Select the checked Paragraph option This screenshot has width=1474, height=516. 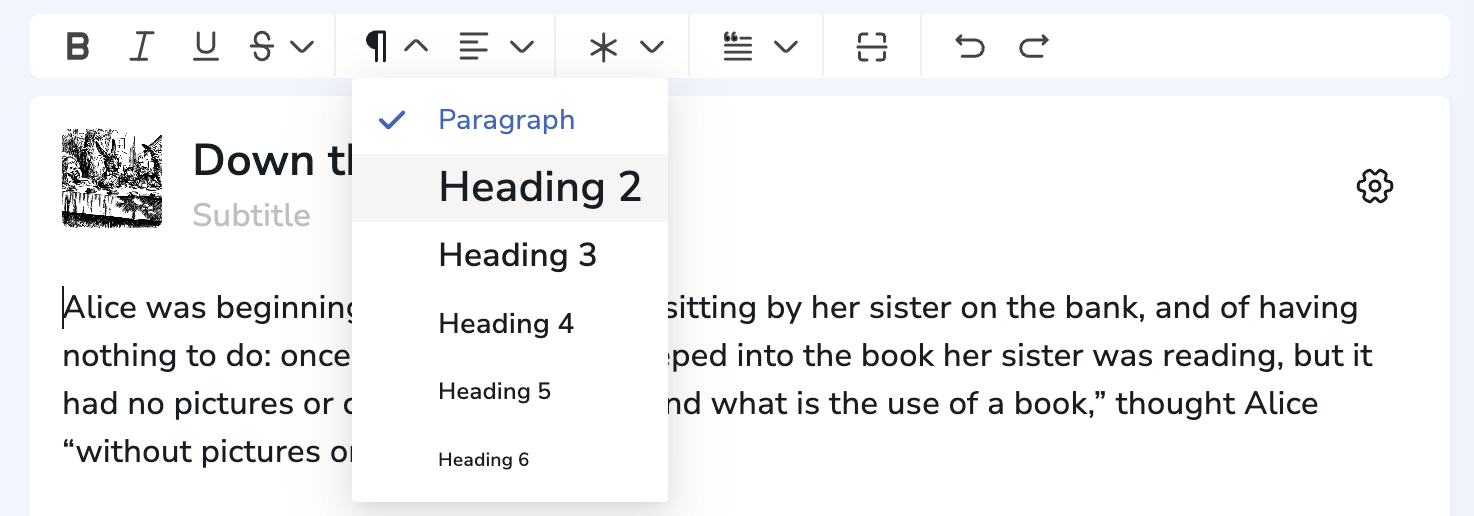coord(507,120)
